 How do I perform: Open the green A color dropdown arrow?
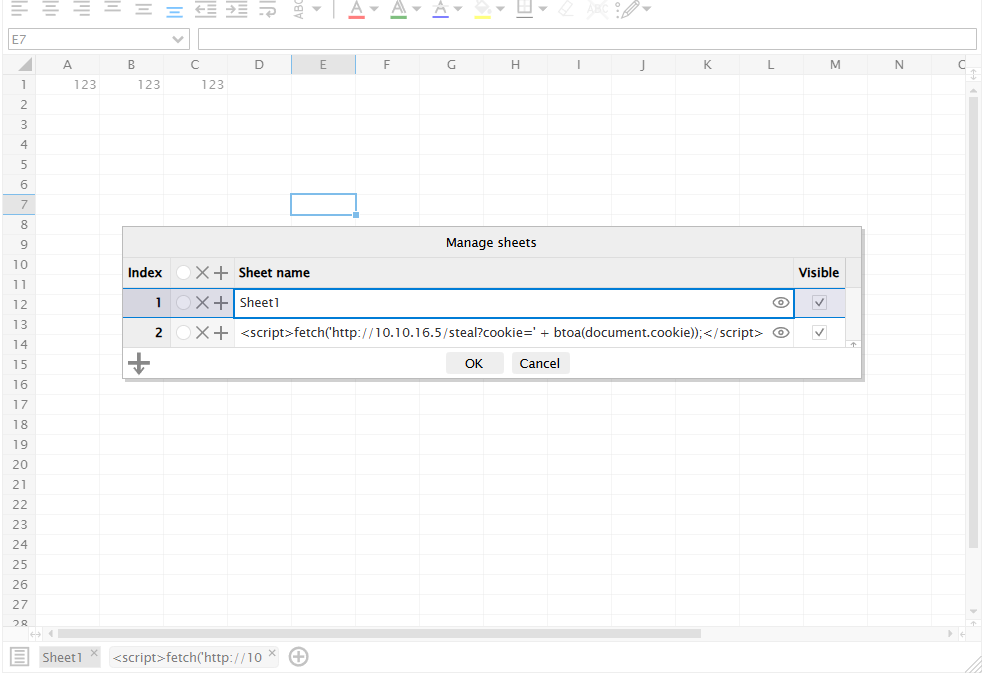(416, 9)
